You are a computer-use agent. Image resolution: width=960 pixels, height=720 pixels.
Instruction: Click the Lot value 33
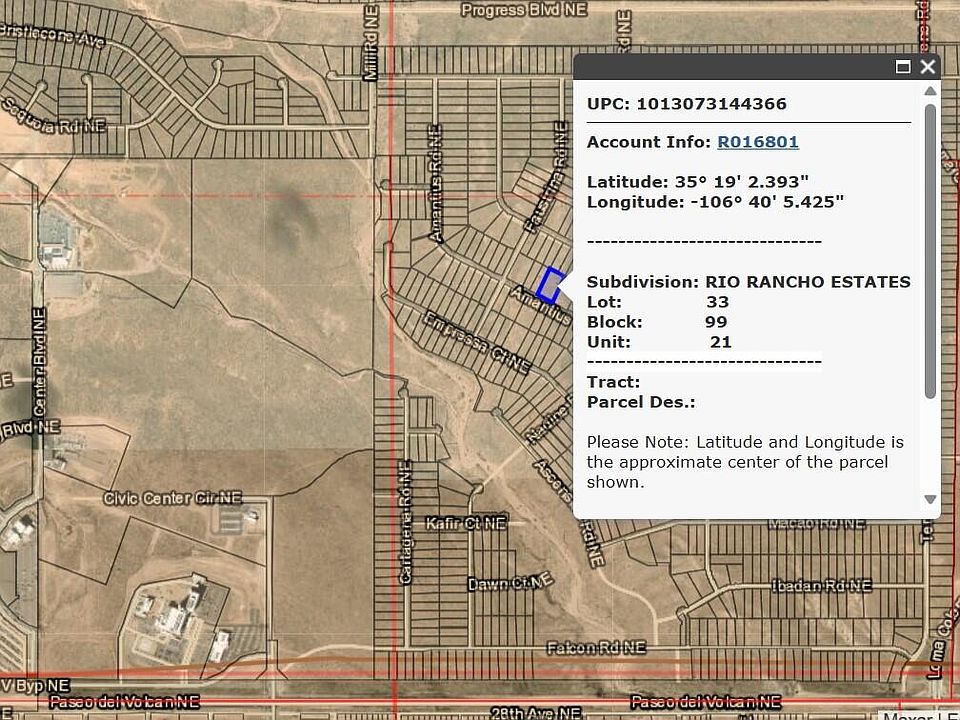coord(718,302)
